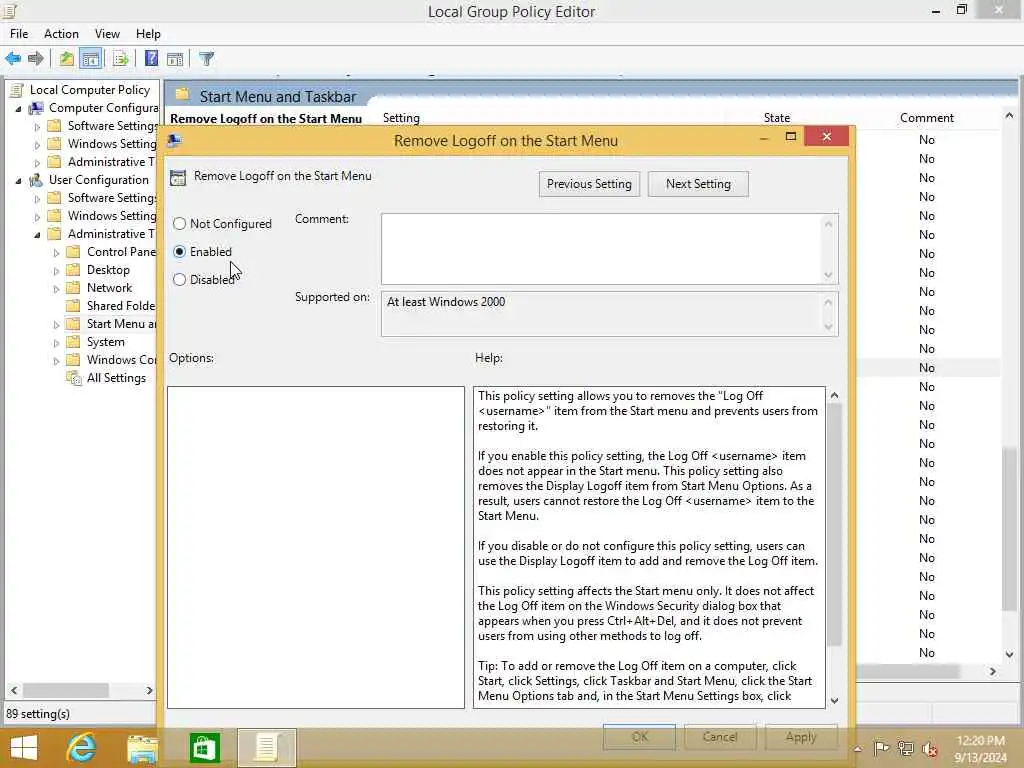1024x768 pixels.
Task: Select the Disabled radio button
Action: (180, 280)
